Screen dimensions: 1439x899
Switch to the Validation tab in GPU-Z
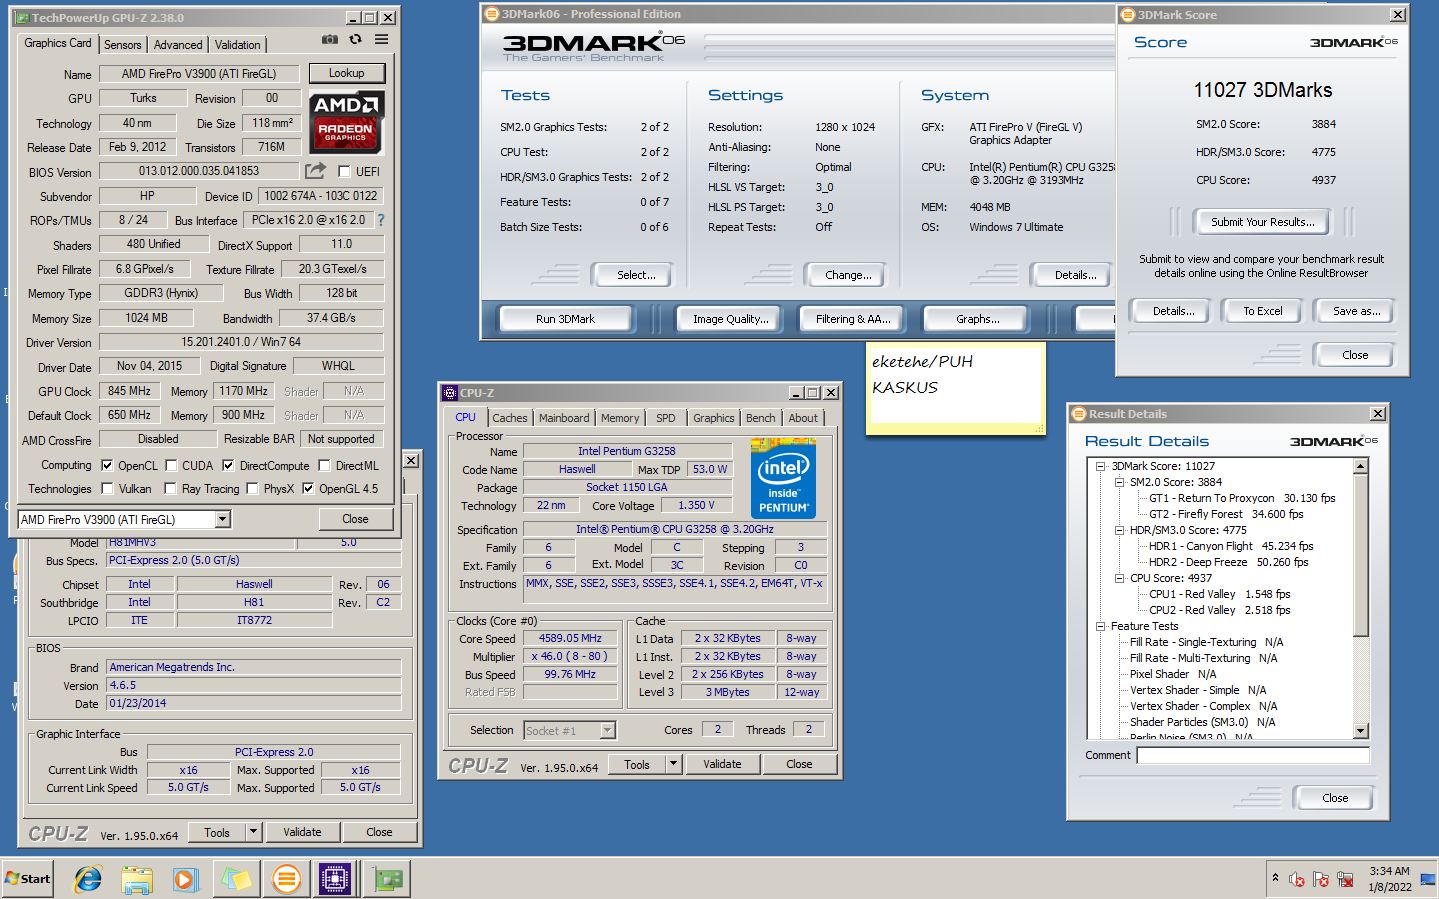coord(237,45)
